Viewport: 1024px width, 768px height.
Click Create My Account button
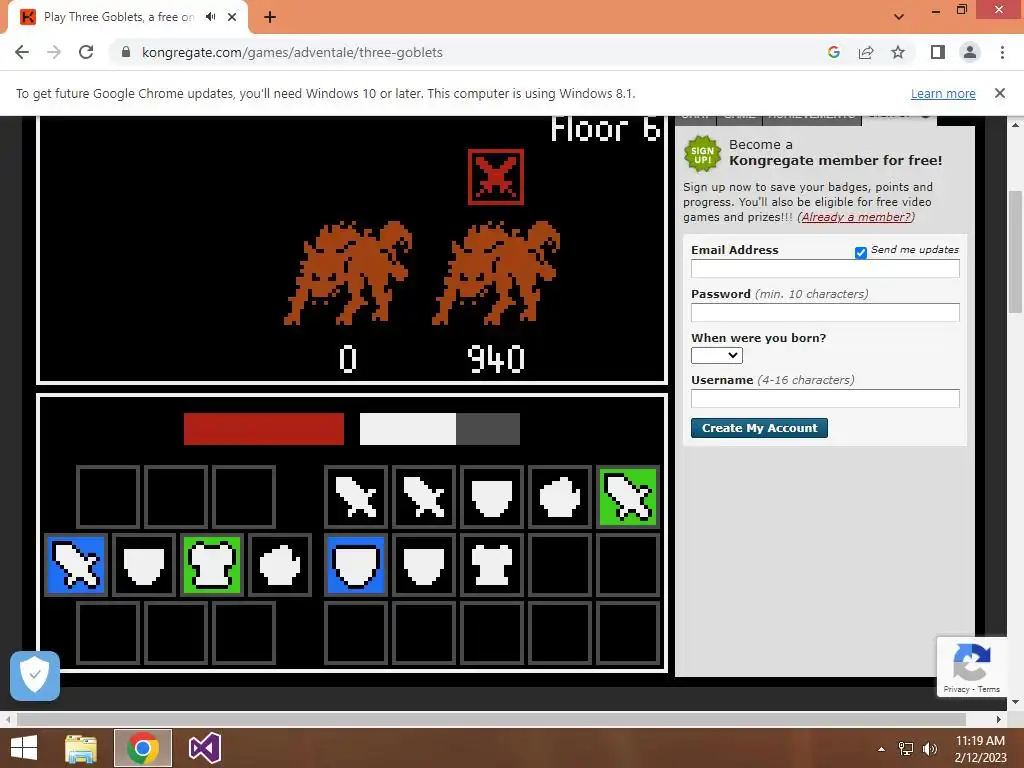(759, 428)
